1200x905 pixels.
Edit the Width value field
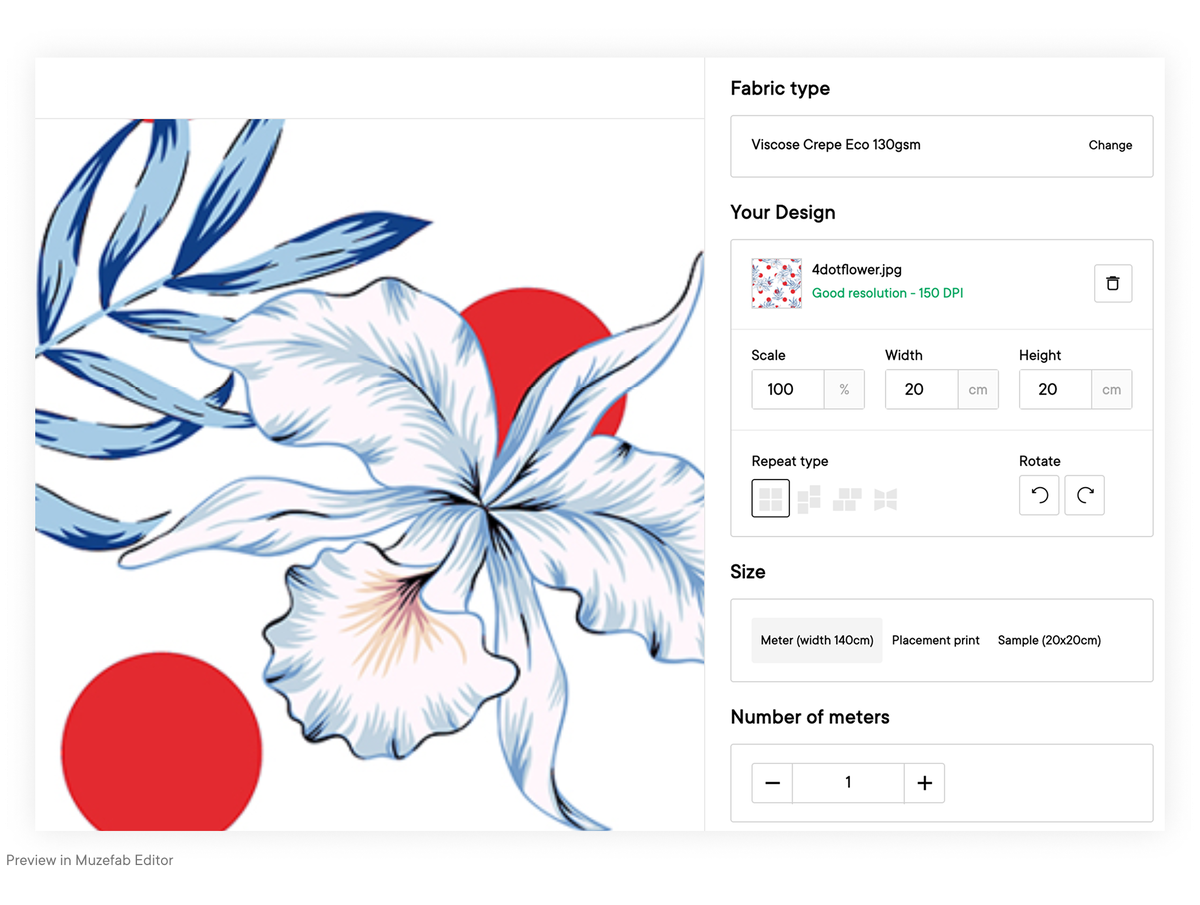[x=921, y=390]
